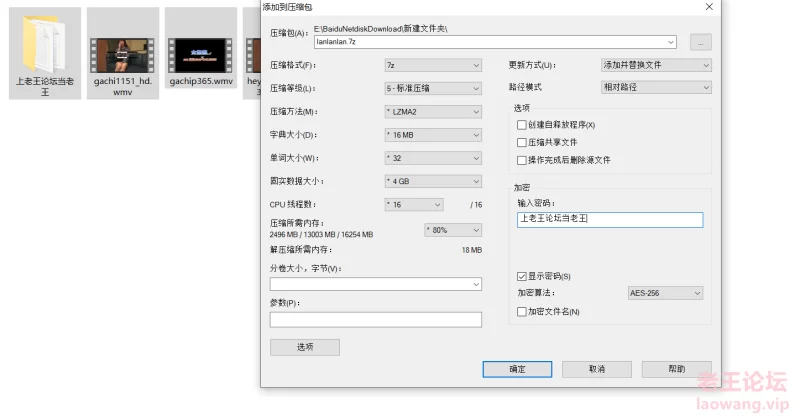Toggle the 压缩共享文件 checkbox
Image resolution: width=800 pixels, height=418 pixels.
[521, 142]
